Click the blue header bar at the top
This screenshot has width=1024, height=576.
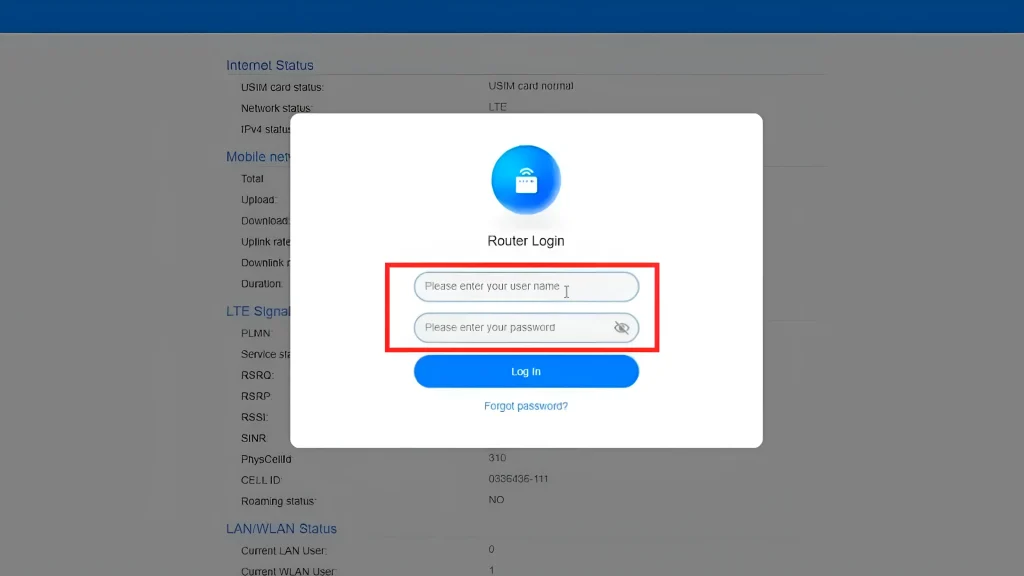(x=512, y=15)
